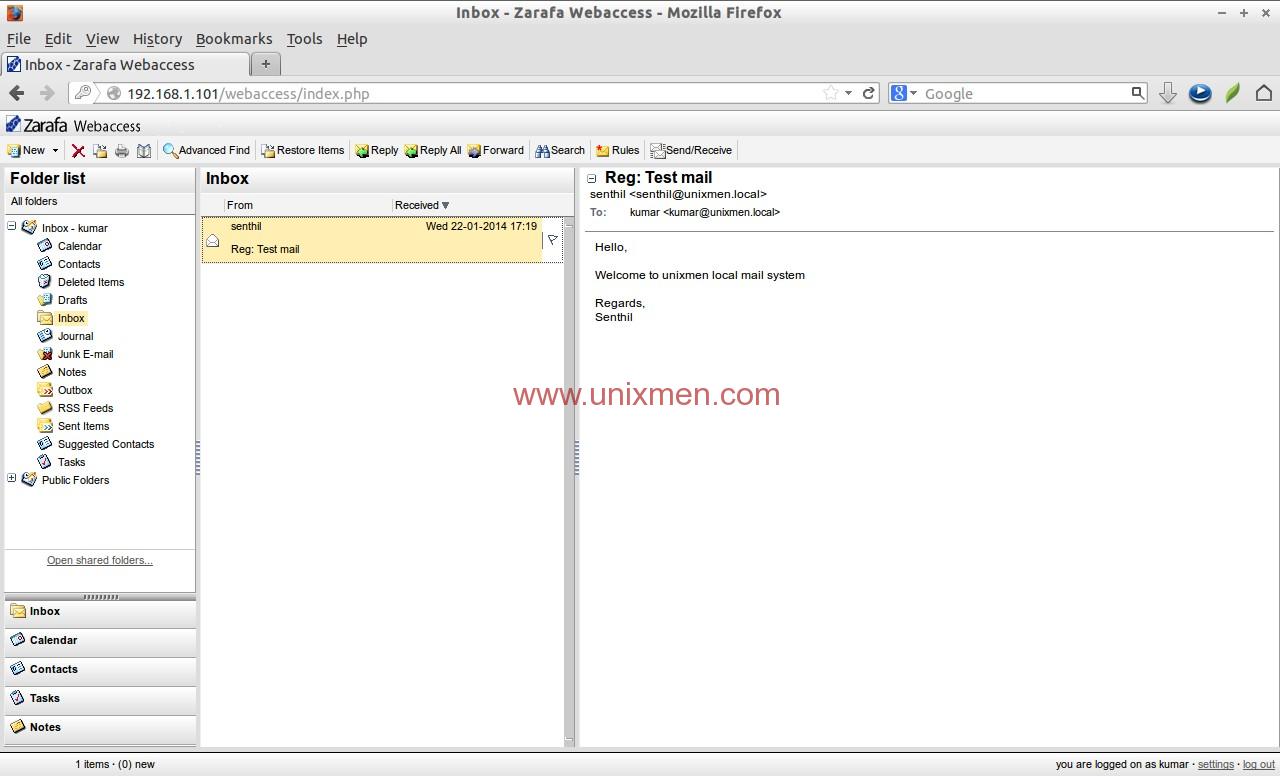The height and width of the screenshot is (776, 1280).
Task: Click Restore Items in the toolbar
Action: tap(302, 150)
